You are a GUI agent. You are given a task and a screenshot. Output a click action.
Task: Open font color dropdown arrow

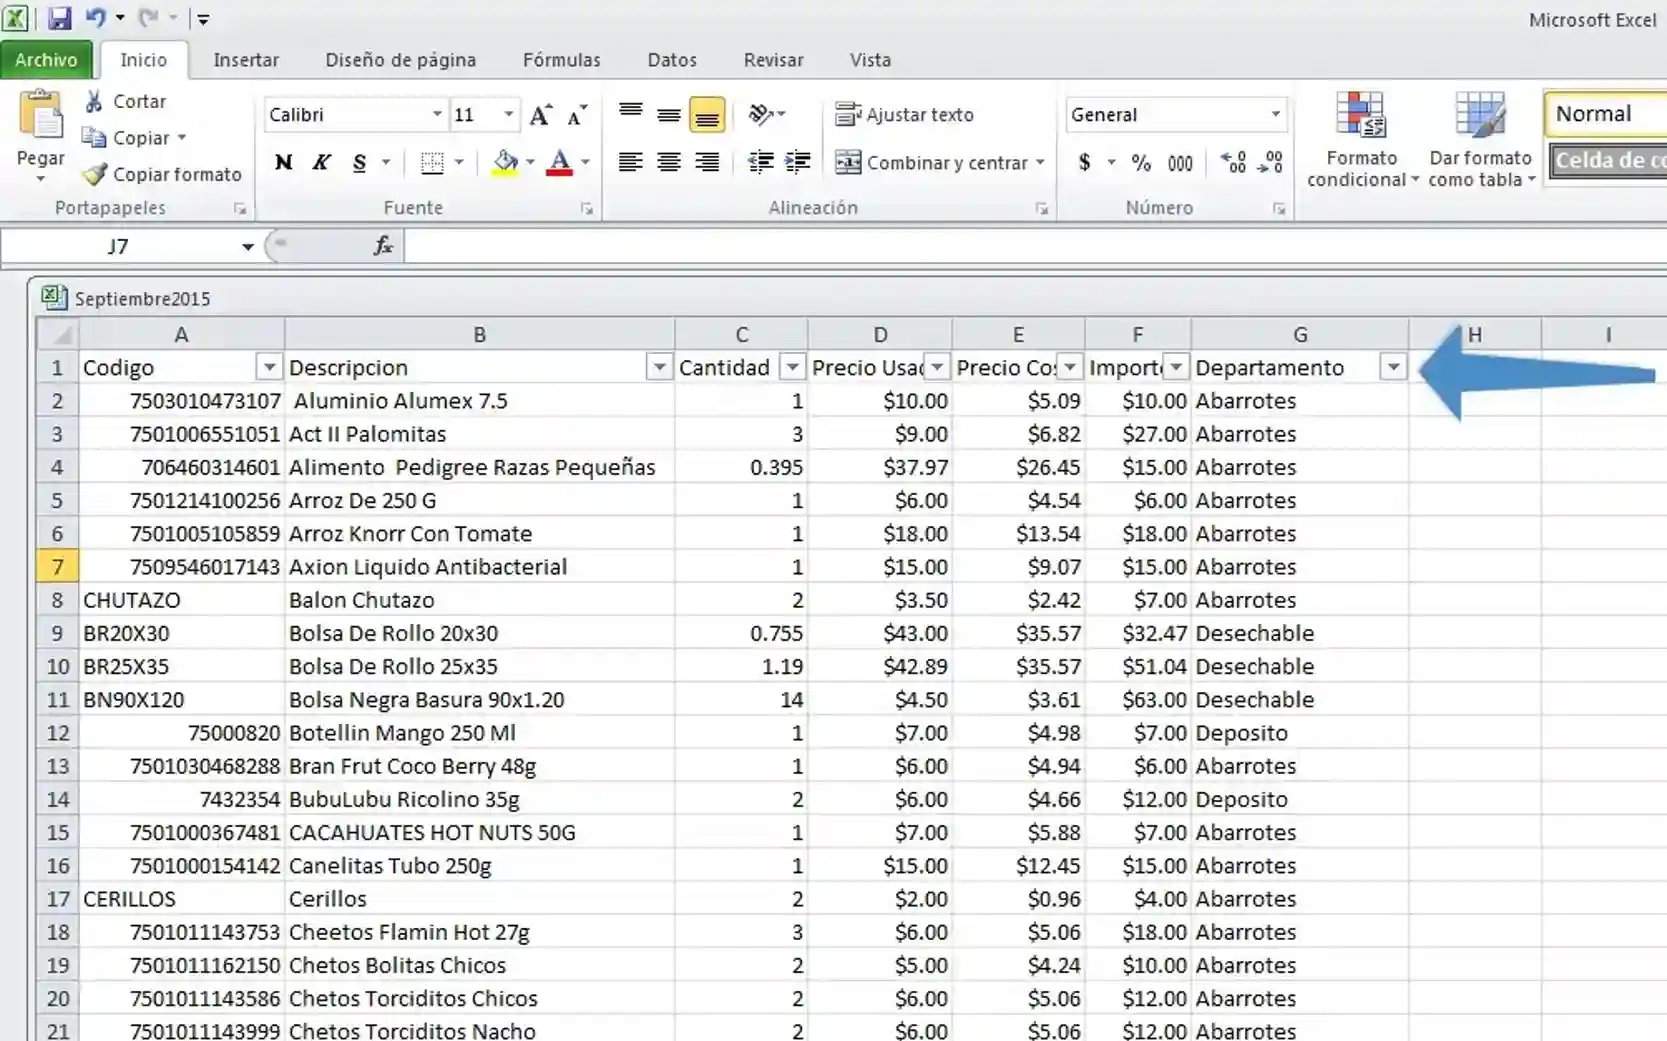click(x=585, y=162)
